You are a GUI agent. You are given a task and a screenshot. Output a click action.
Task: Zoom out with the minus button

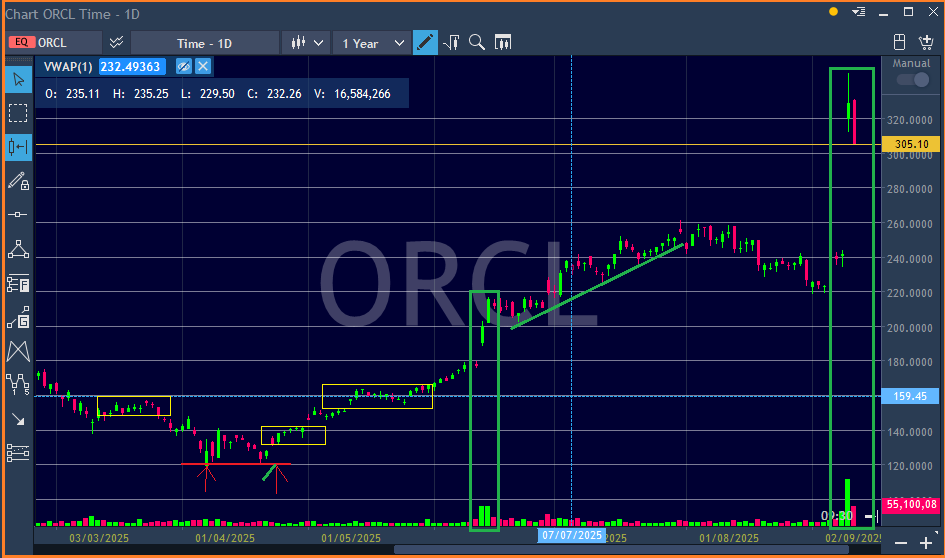click(x=900, y=543)
